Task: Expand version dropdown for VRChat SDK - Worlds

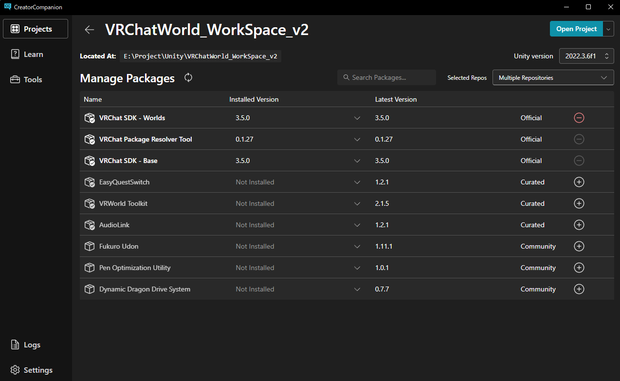Action: [x=357, y=118]
